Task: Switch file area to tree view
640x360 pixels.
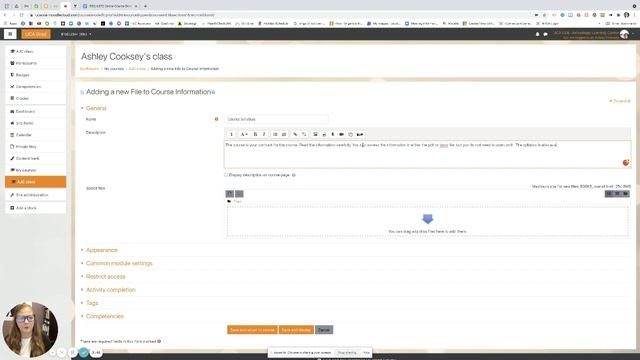Action: [625, 194]
